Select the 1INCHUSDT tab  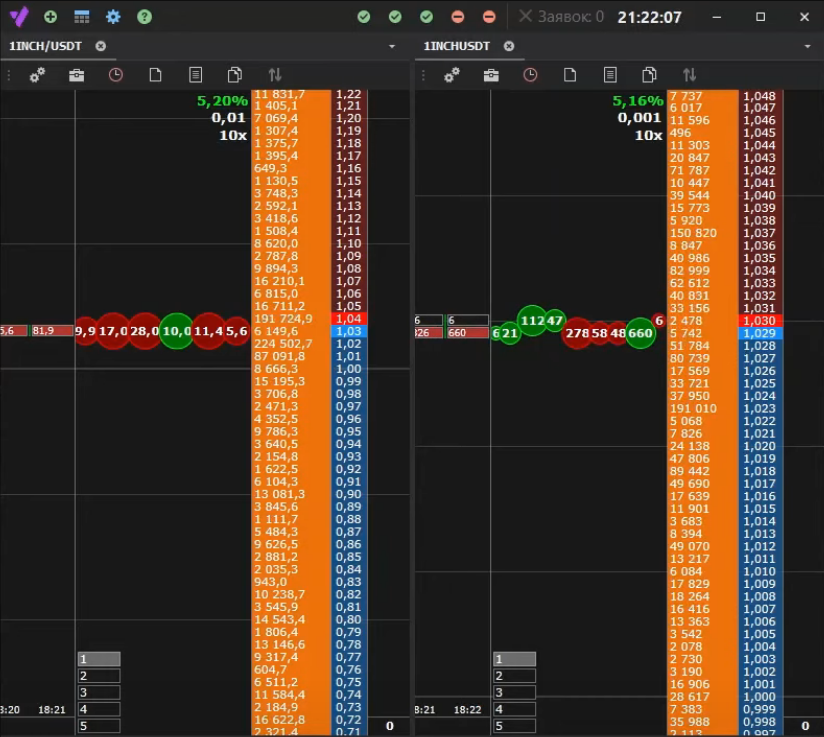tap(457, 46)
